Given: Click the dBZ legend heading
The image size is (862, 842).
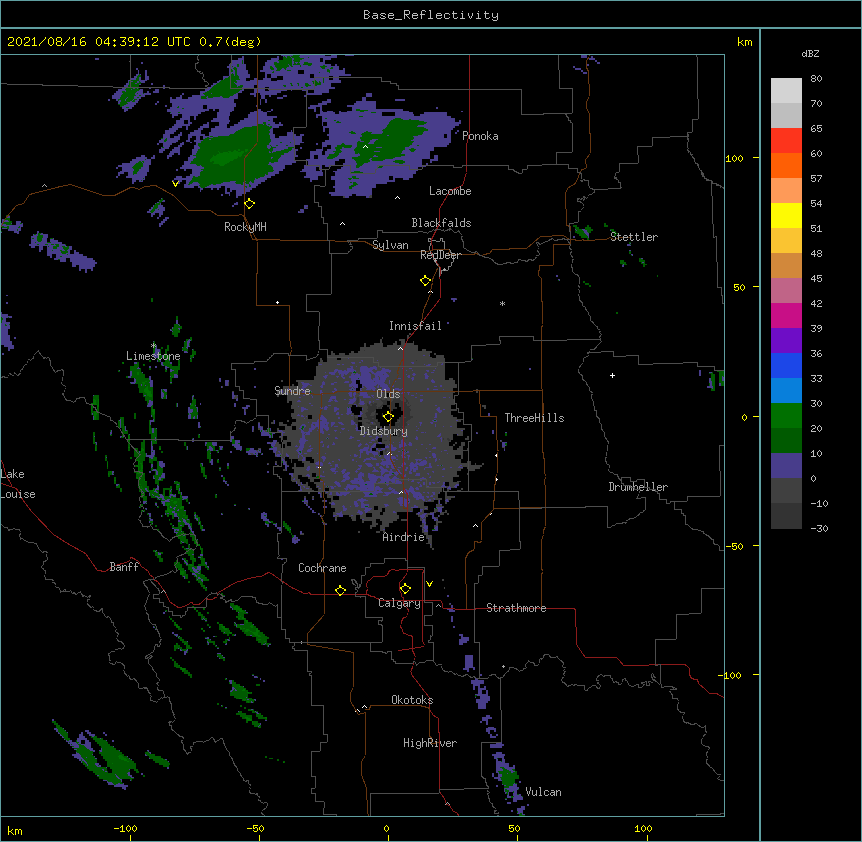Looking at the screenshot, I should [810, 53].
